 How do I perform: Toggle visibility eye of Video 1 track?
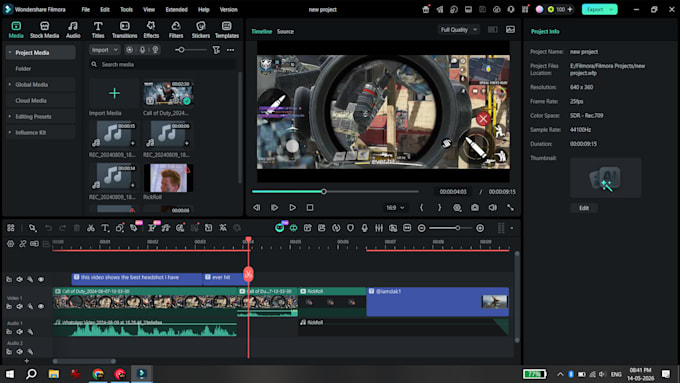pyautogui.click(x=41, y=306)
